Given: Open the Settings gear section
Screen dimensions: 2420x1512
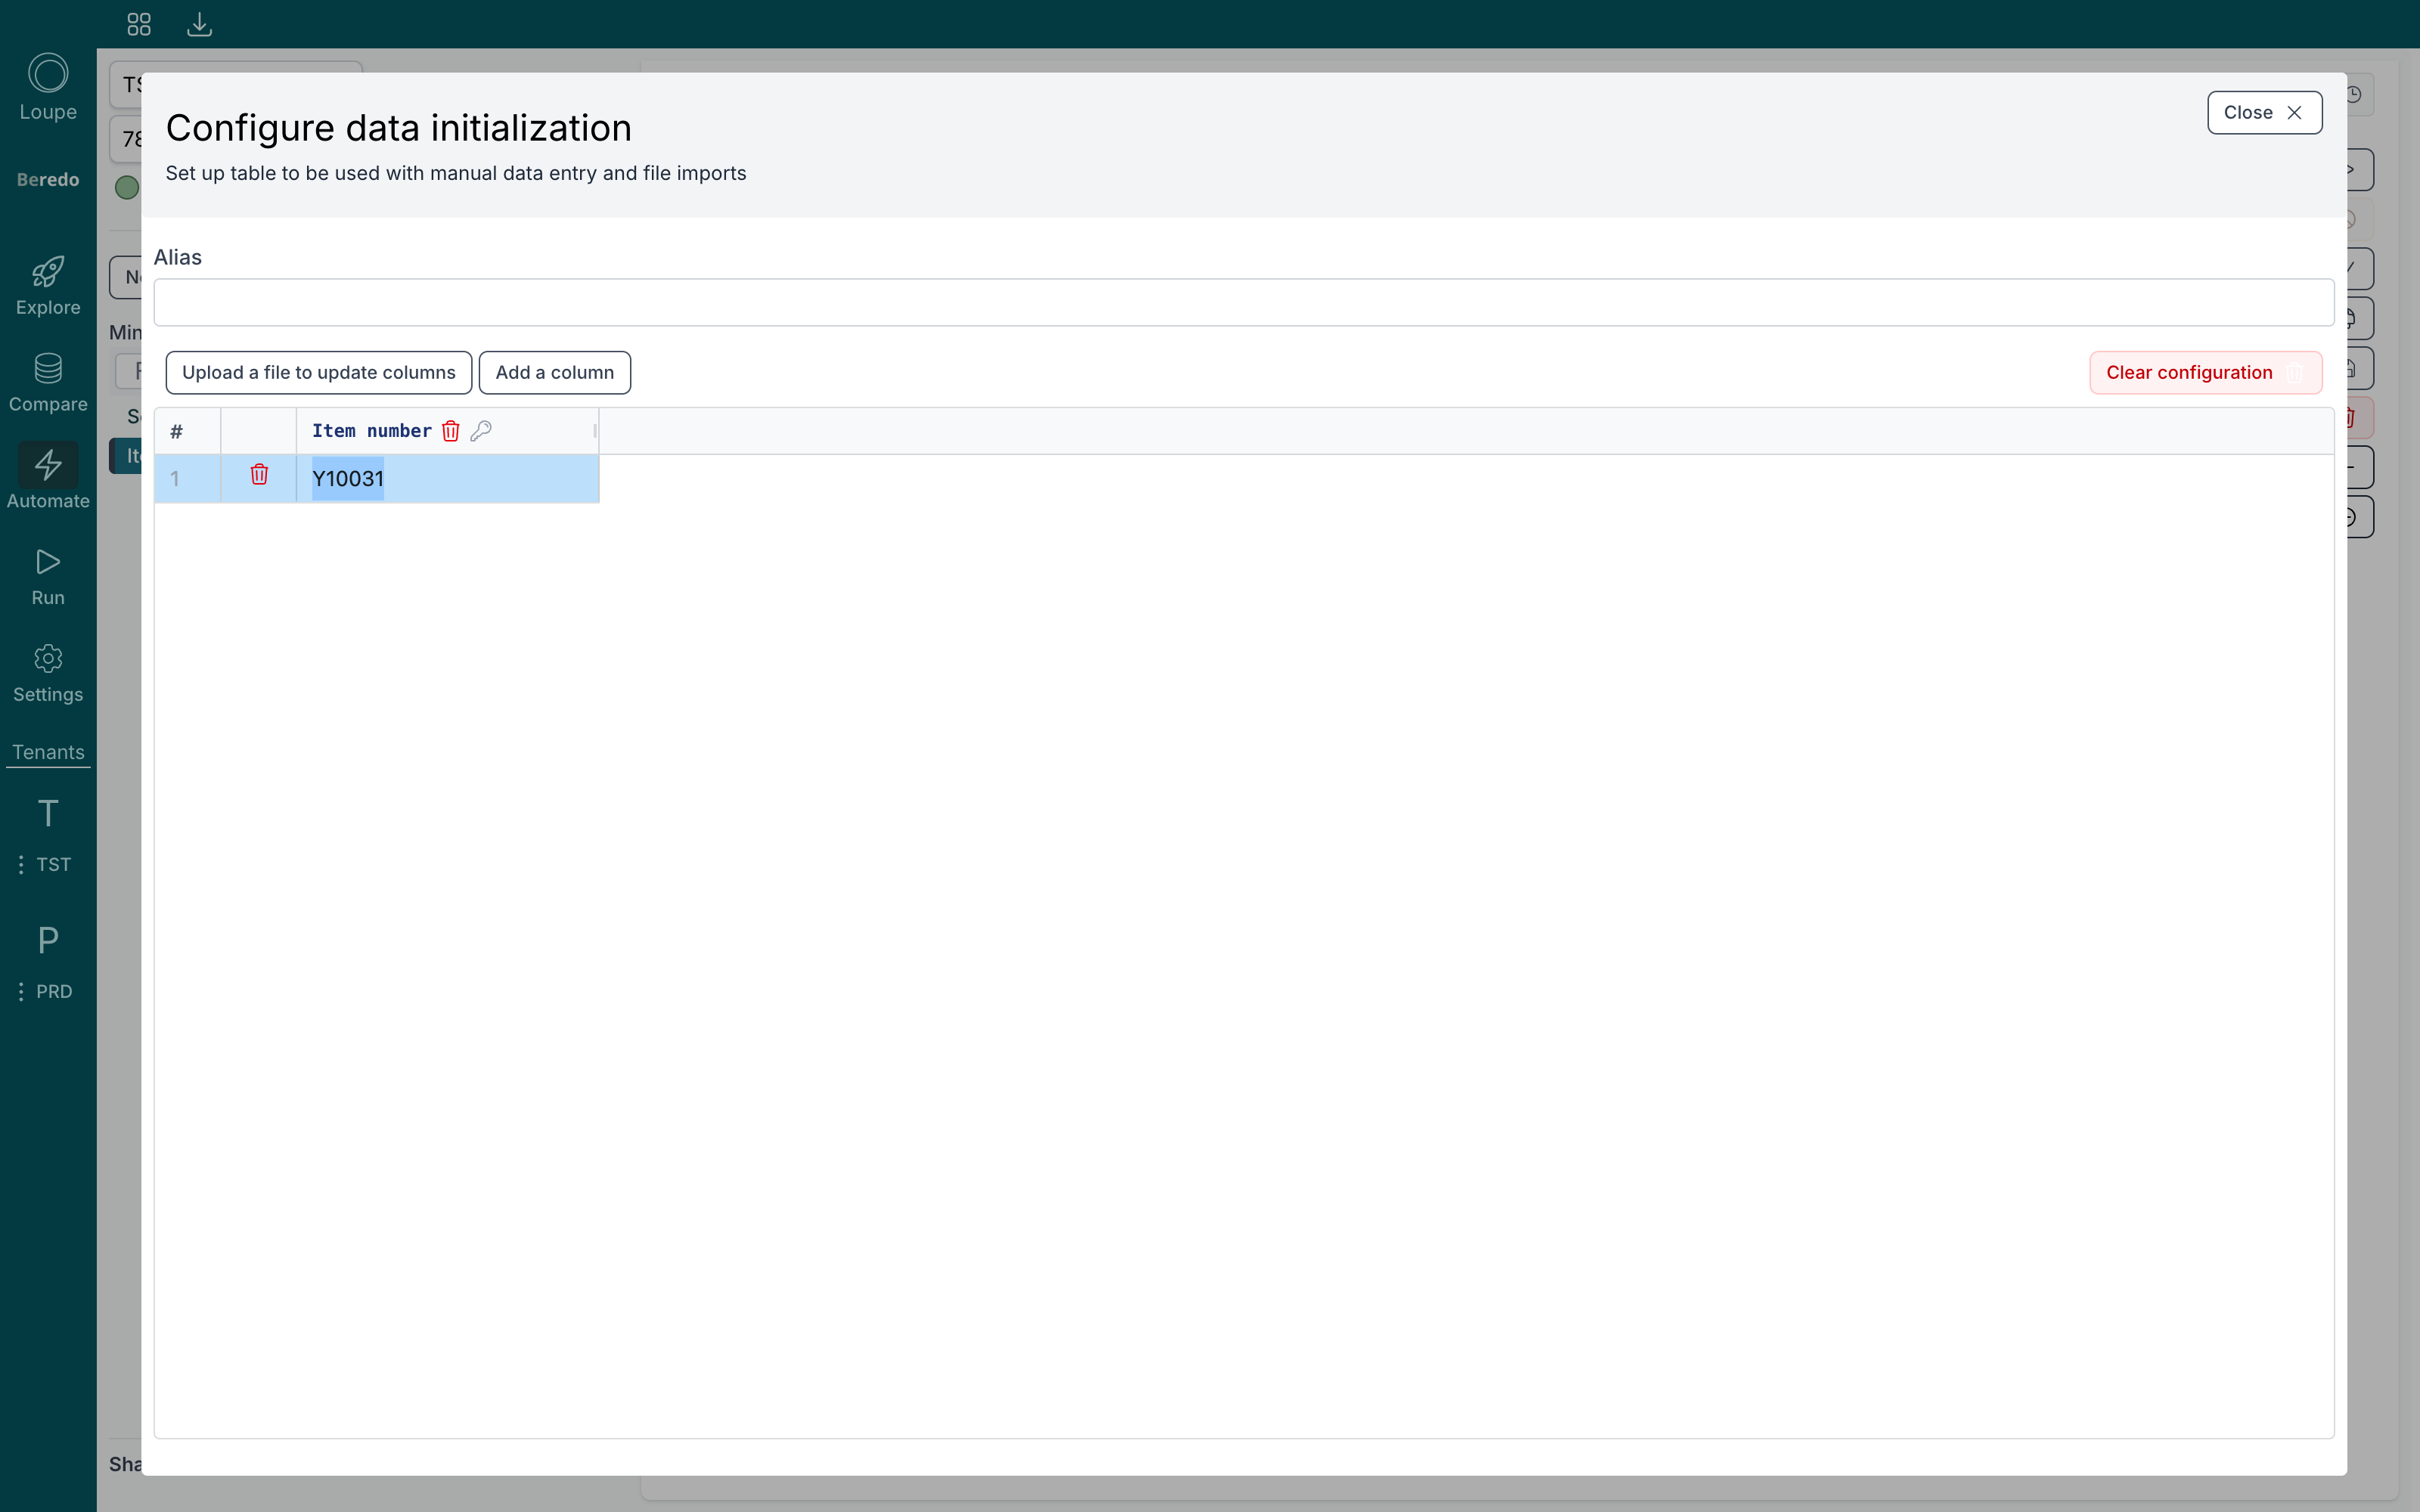Looking at the screenshot, I should click(x=48, y=673).
